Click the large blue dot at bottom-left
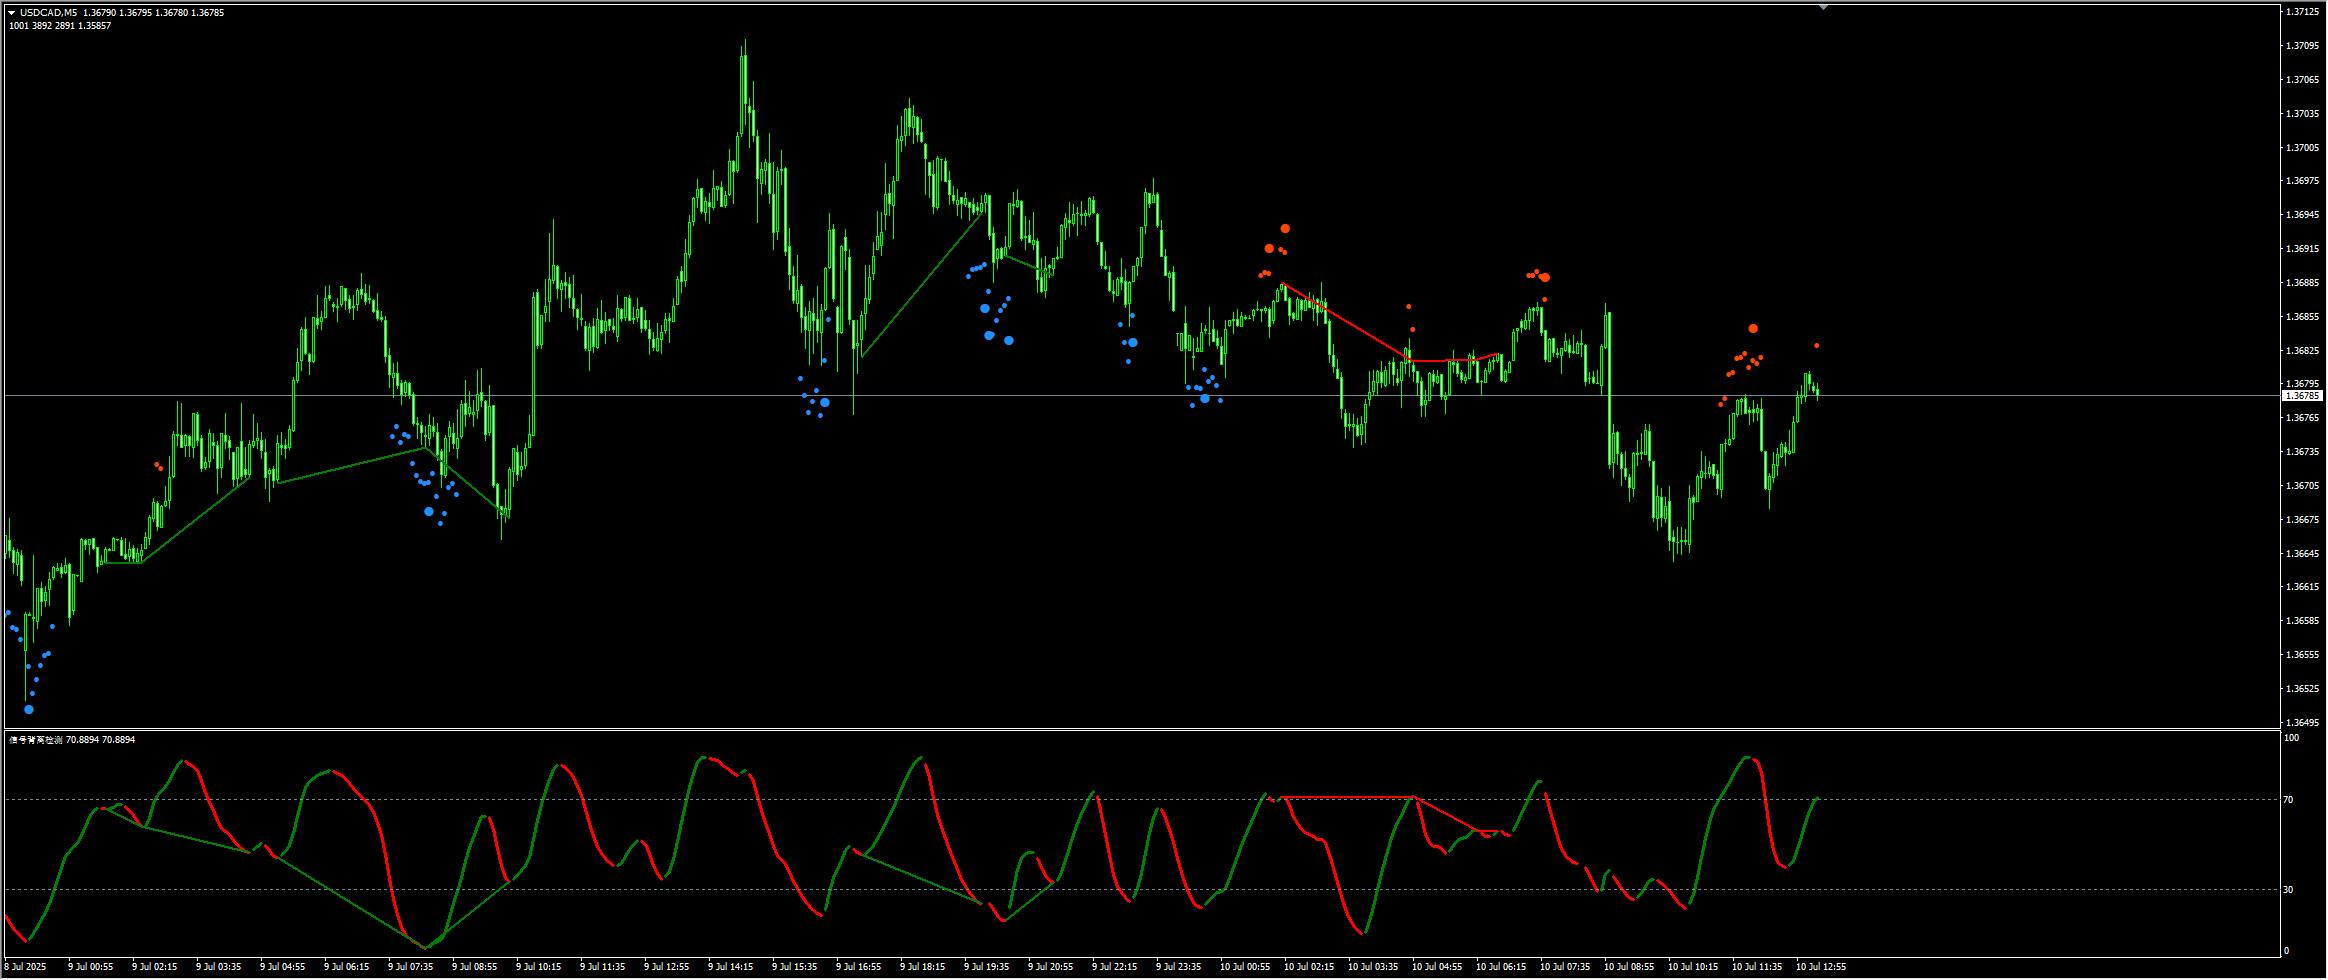The width and height of the screenshot is (2328, 980). tap(29, 709)
